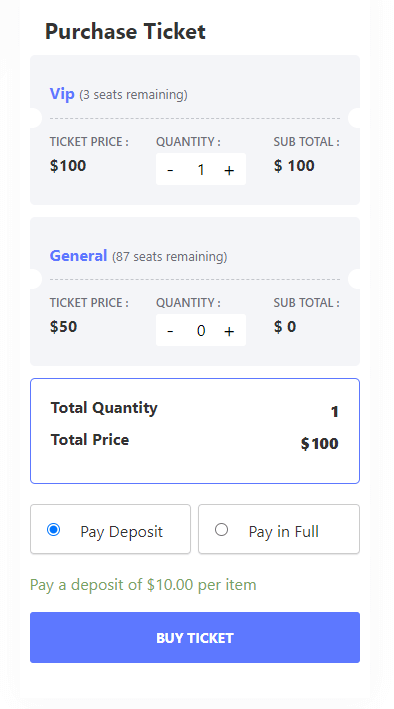Click the Purchase Ticket page heading
The width and height of the screenshot is (394, 709).
click(x=125, y=32)
